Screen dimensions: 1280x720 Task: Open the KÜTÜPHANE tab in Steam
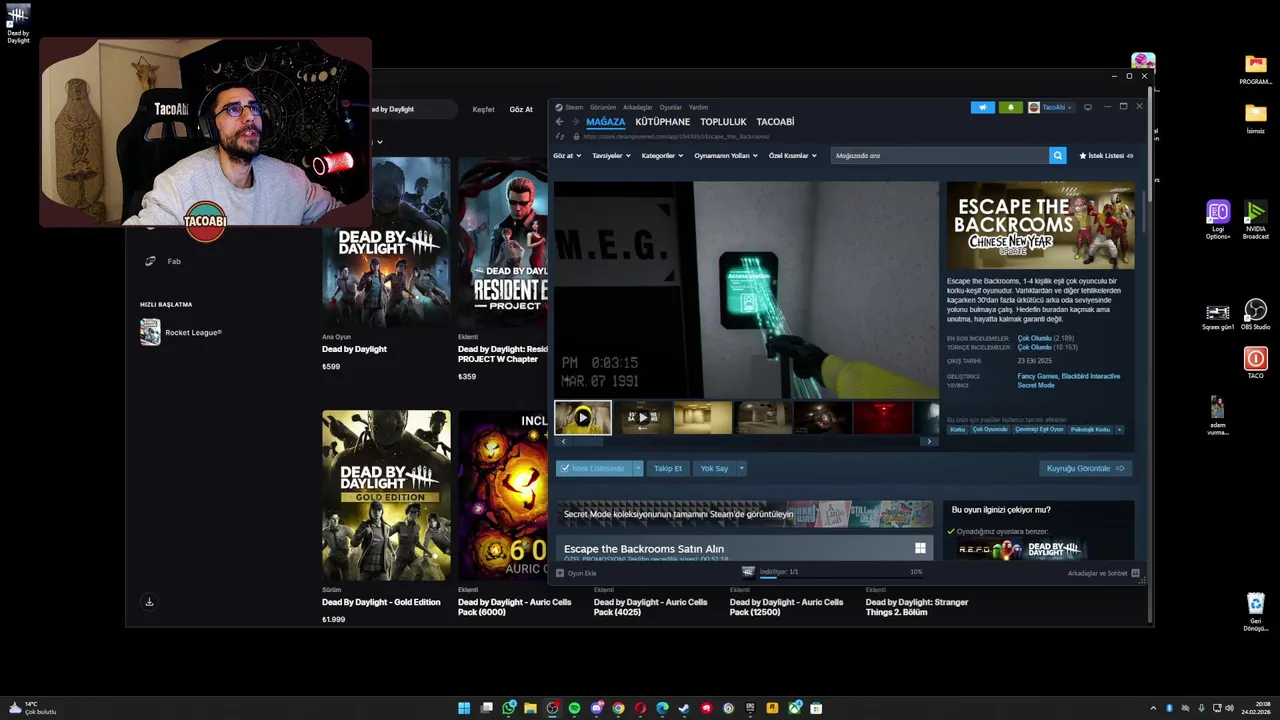pyautogui.click(x=662, y=122)
